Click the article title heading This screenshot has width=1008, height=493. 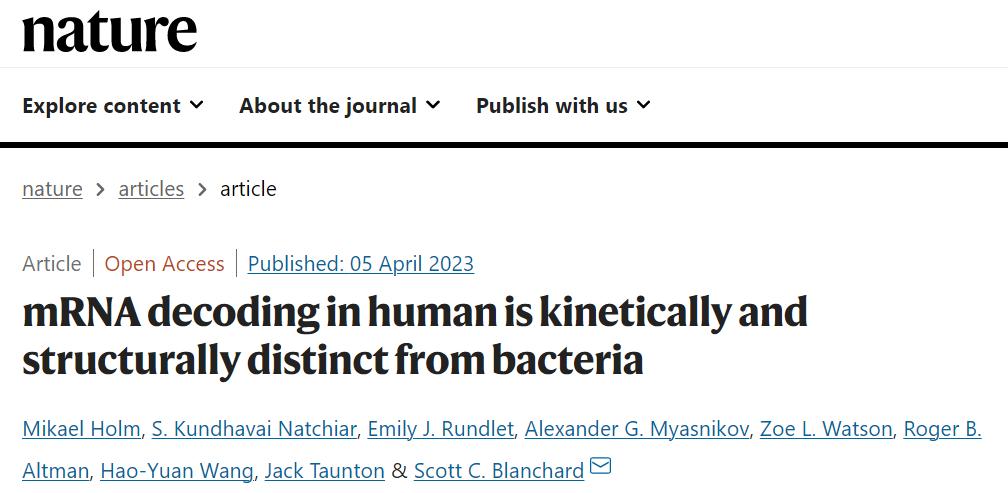tap(414, 336)
